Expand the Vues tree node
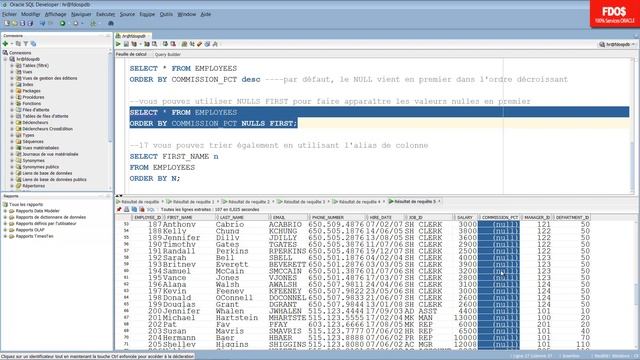 click(x=12, y=72)
